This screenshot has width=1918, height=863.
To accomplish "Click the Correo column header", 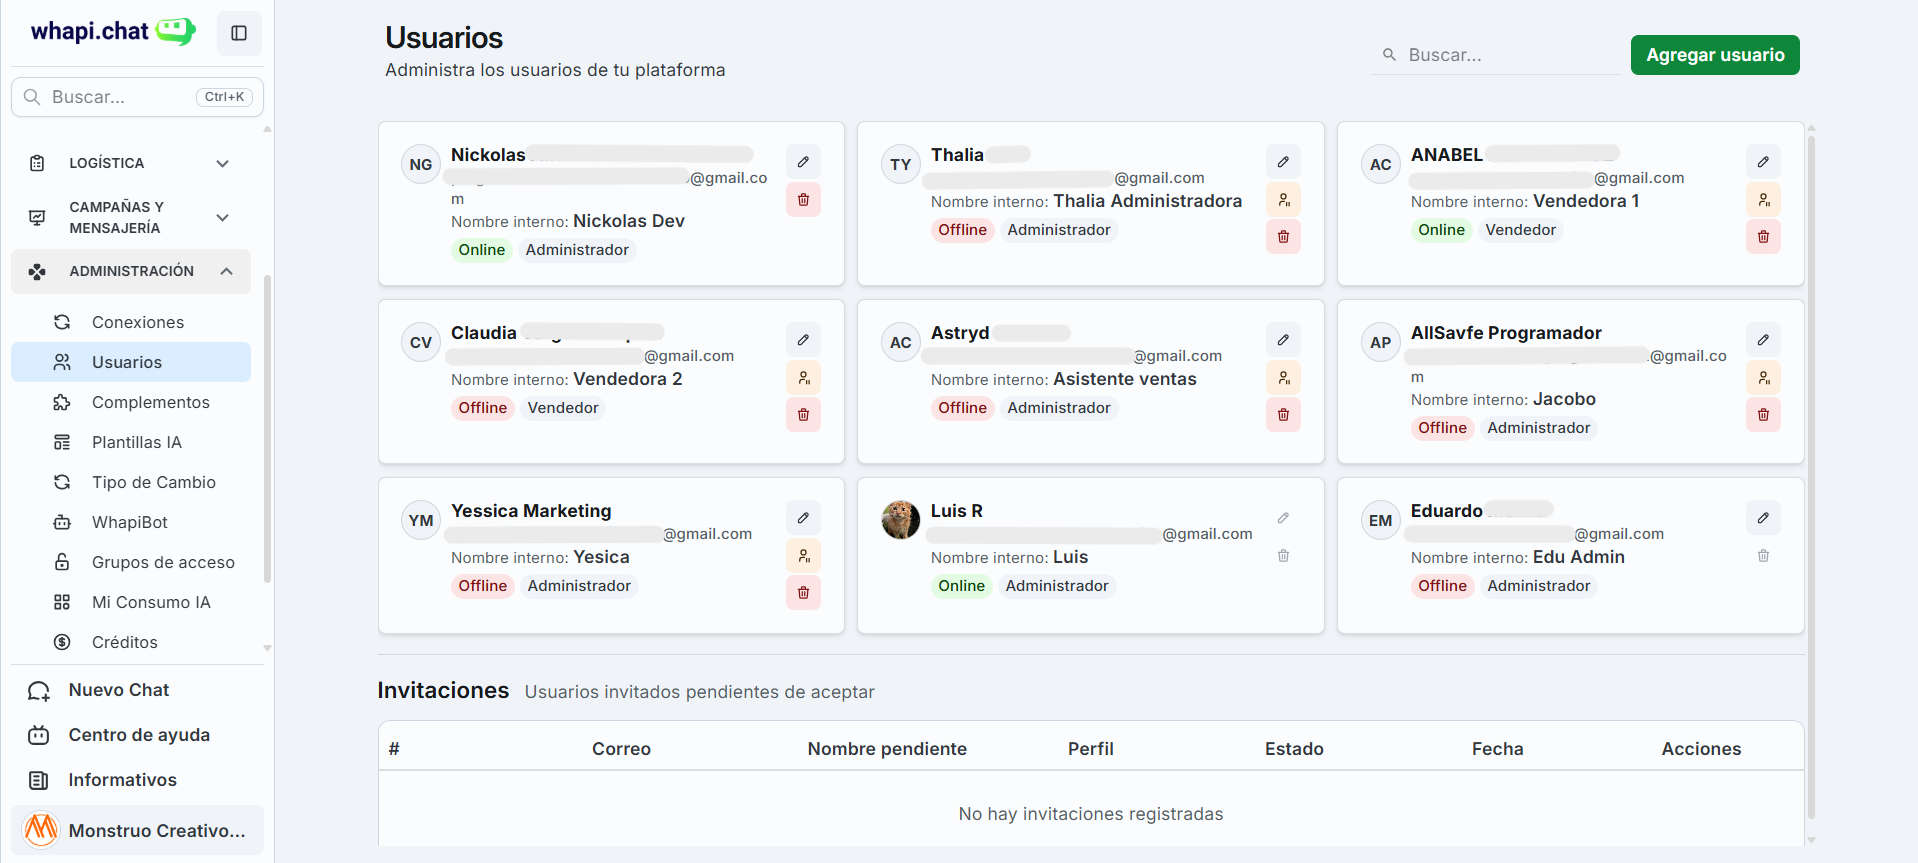I will (x=621, y=749).
